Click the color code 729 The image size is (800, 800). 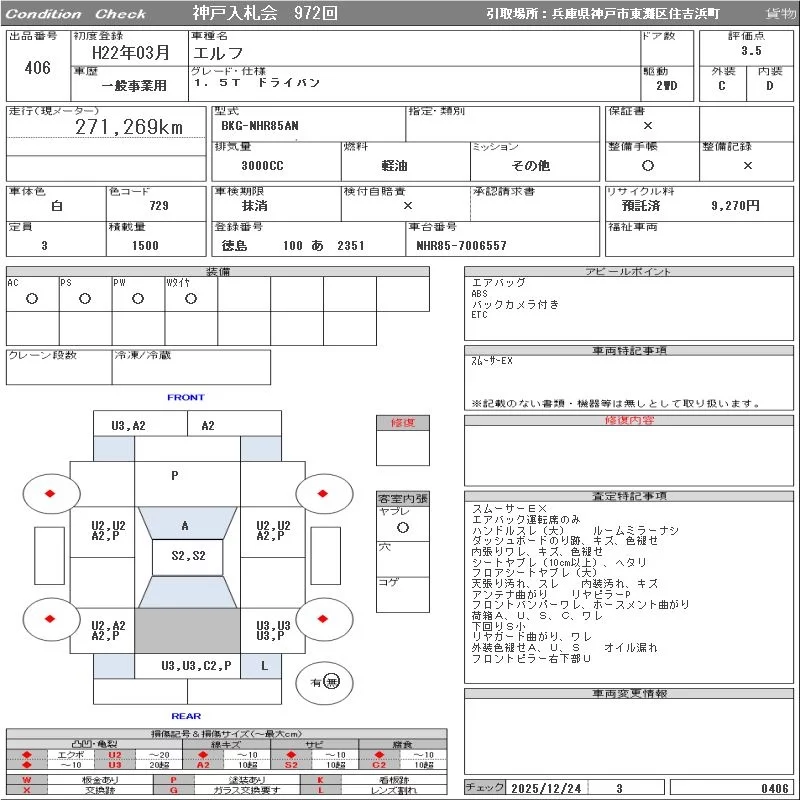pos(159,206)
